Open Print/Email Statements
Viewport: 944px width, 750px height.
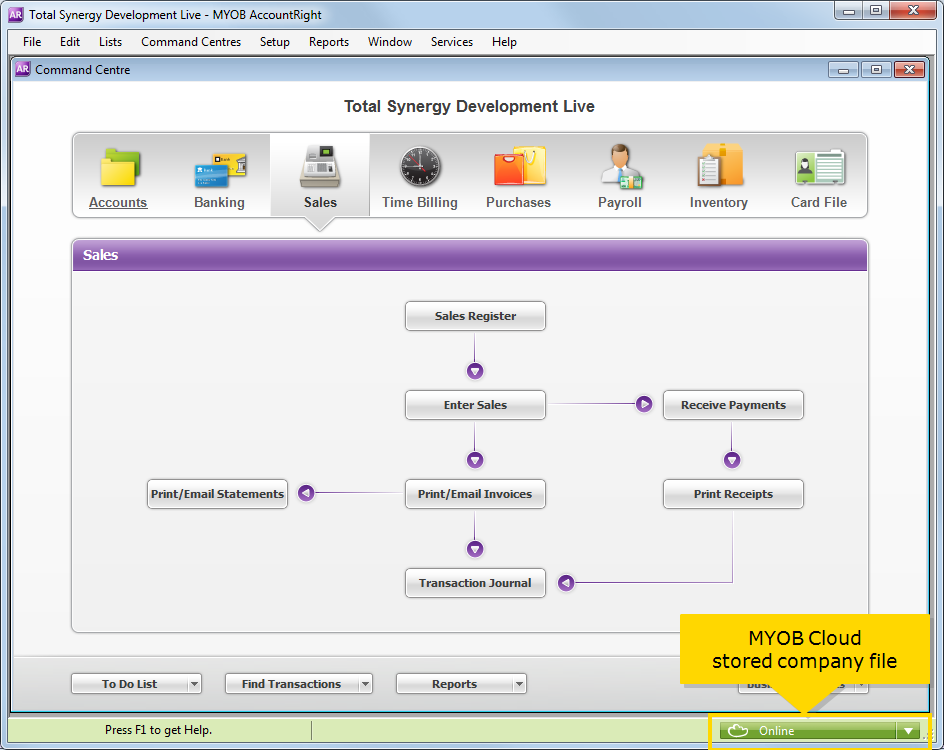(217, 493)
